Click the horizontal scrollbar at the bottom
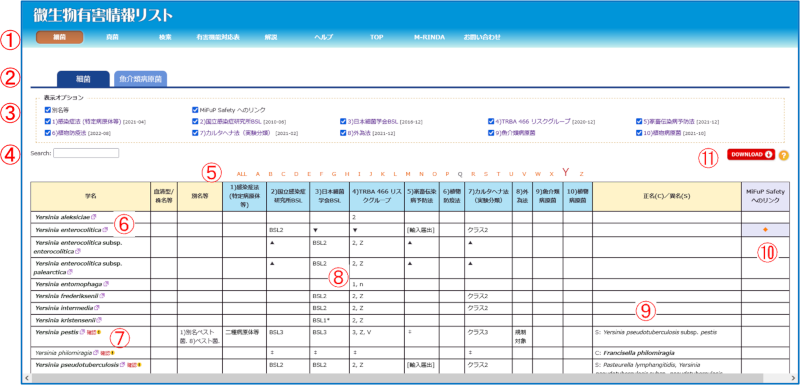800x385 pixels. point(397,378)
